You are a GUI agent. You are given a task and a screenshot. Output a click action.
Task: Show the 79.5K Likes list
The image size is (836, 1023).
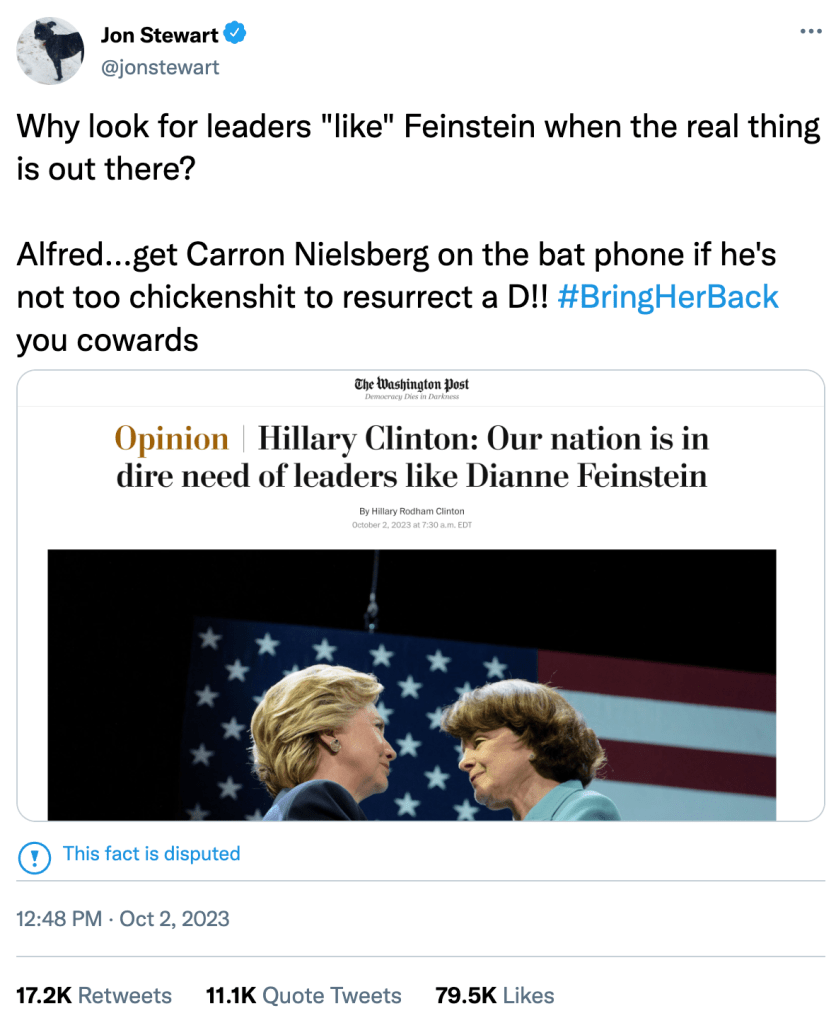click(495, 995)
